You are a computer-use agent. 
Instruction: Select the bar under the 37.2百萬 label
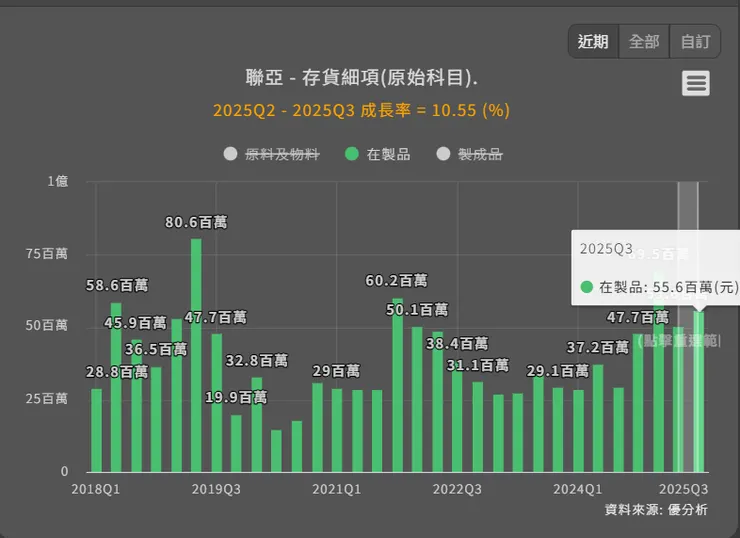(x=598, y=418)
